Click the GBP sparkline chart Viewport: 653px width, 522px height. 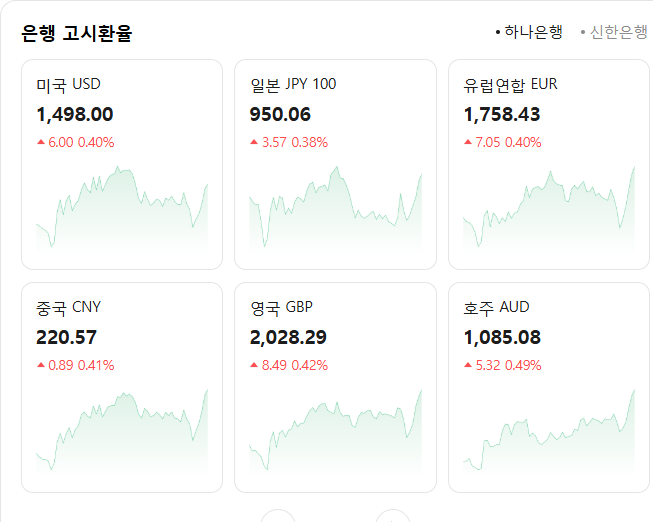(335, 431)
